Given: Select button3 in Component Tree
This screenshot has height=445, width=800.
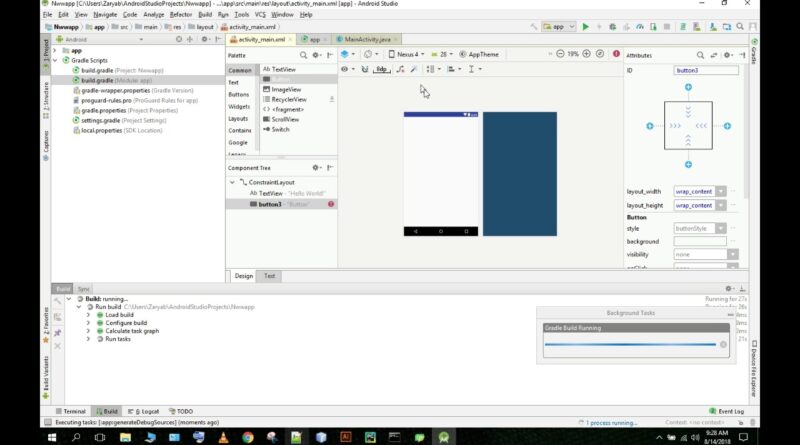Looking at the screenshot, I should coord(281,204).
